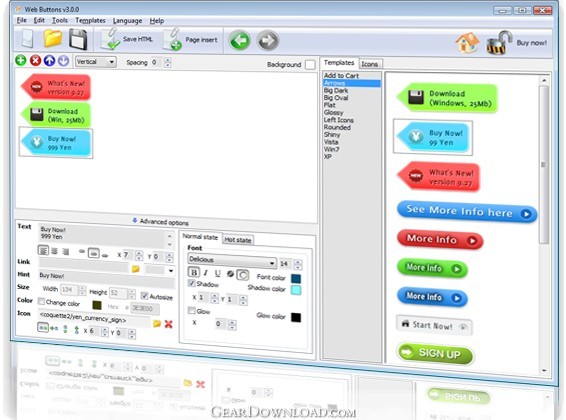Switch to the Hot state tab

[238, 240]
